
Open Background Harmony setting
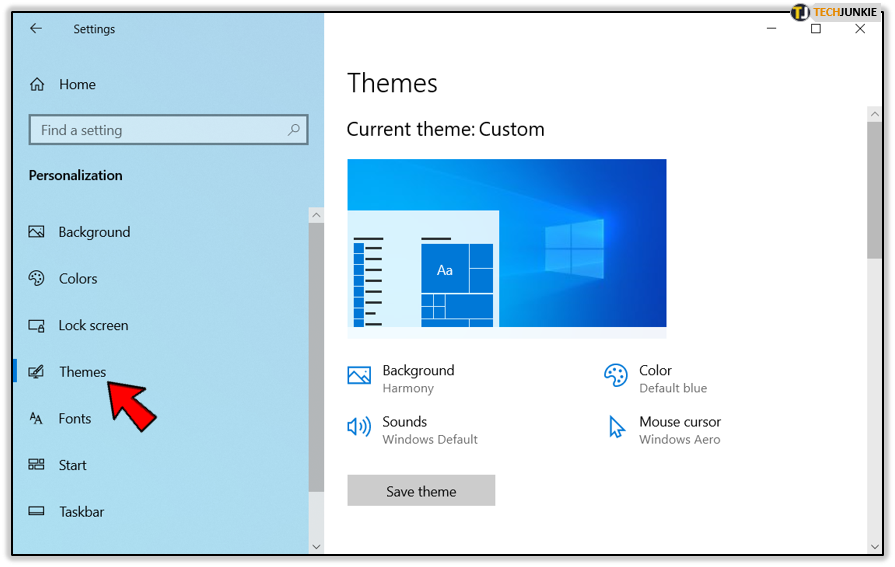pos(418,379)
